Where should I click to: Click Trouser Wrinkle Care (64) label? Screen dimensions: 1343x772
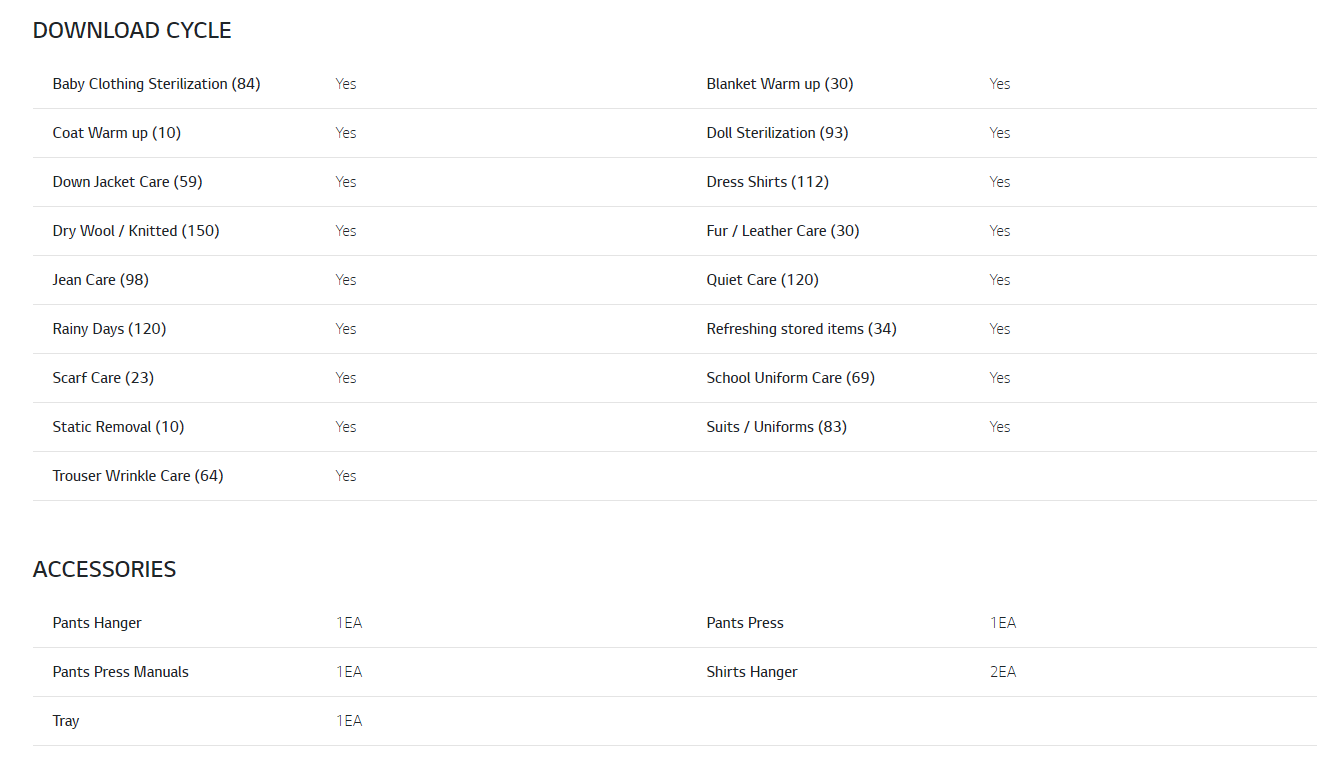(x=138, y=476)
